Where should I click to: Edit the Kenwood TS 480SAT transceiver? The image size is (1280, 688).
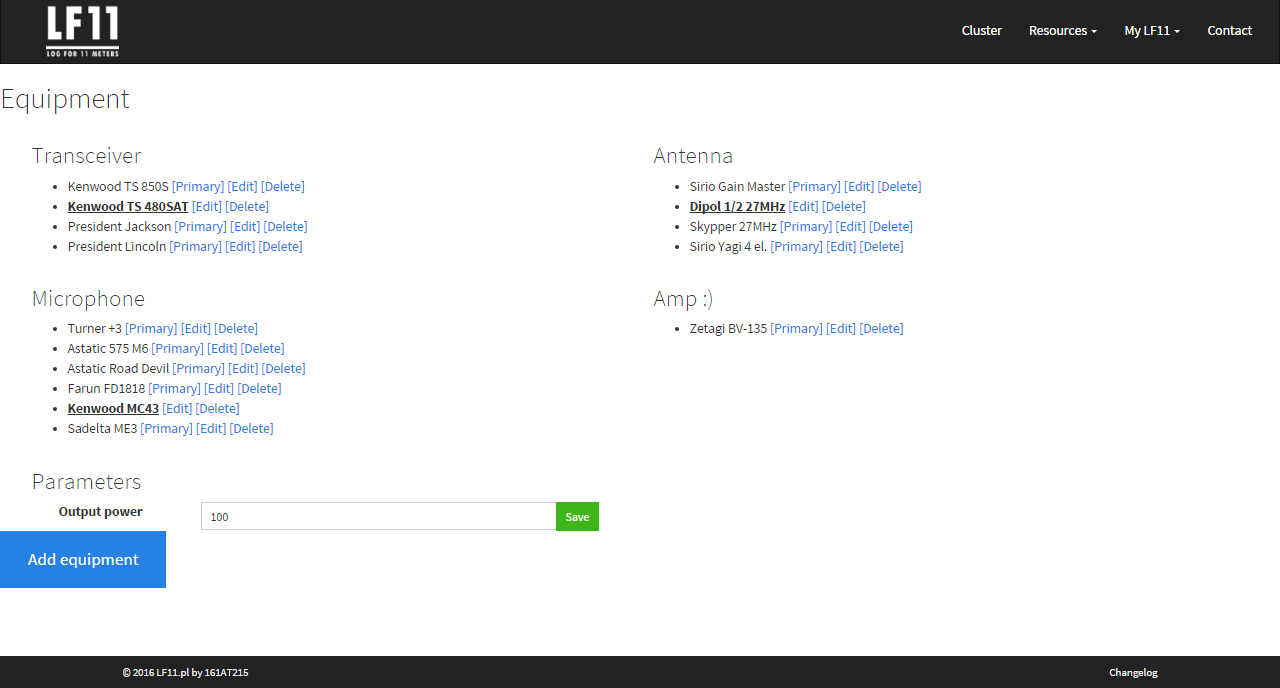[x=207, y=207]
